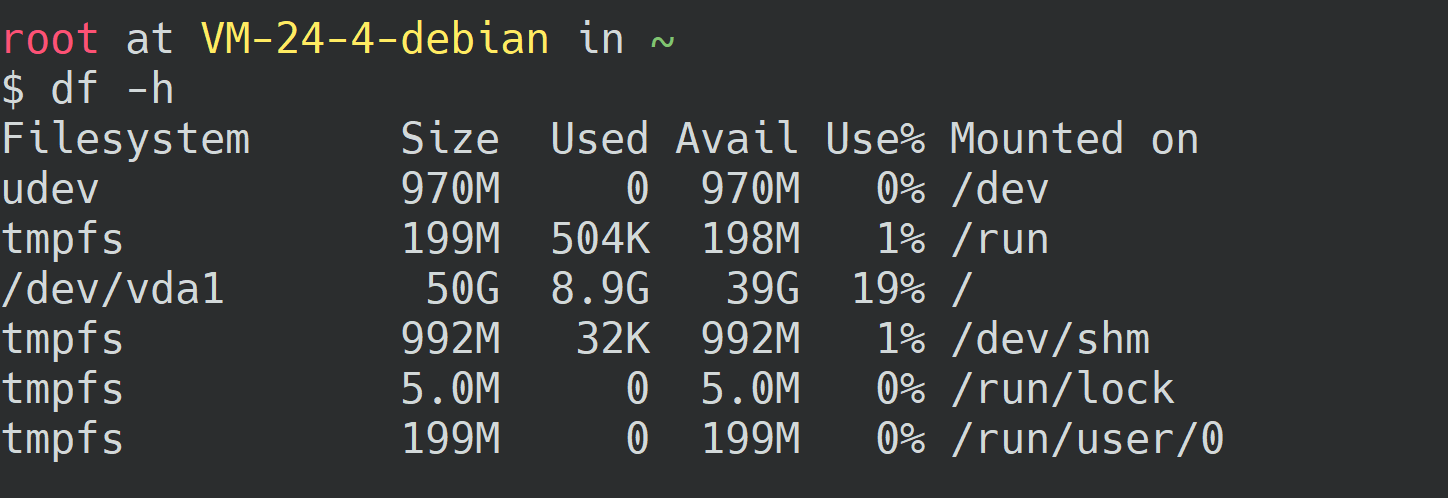Click the '32K' used value
This screenshot has width=1448, height=498.
(x=612, y=340)
